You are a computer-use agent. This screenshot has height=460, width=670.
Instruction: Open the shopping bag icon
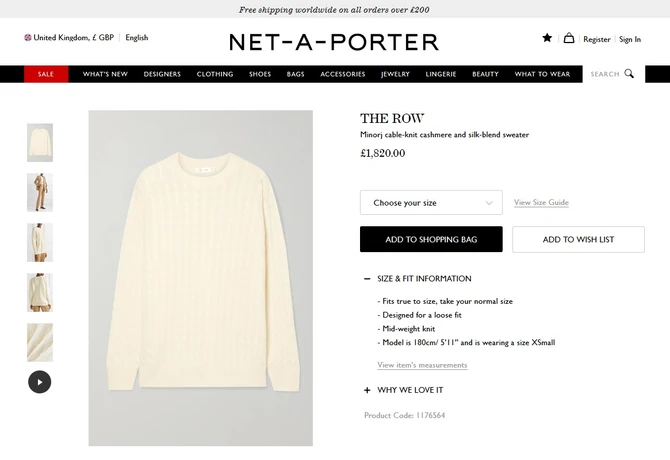(569, 38)
